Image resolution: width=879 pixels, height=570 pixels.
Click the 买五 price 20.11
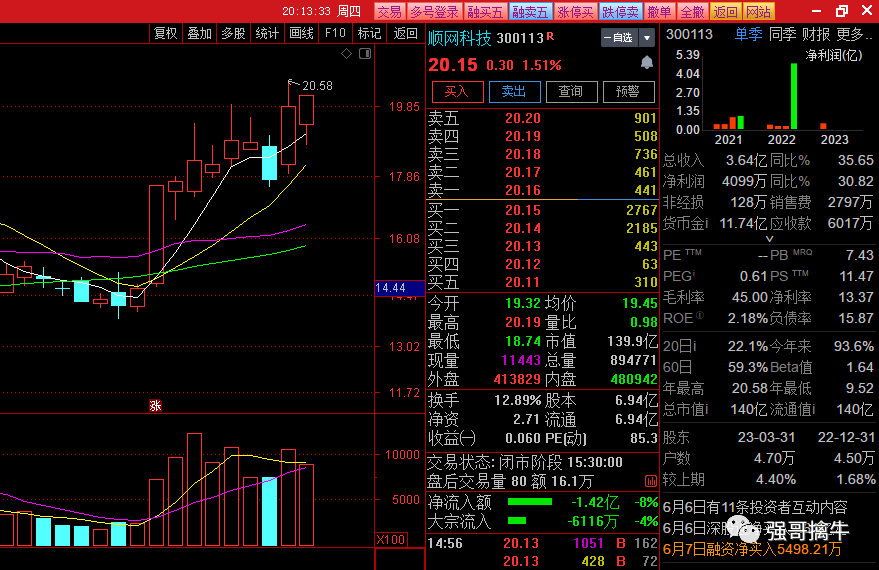click(523, 282)
